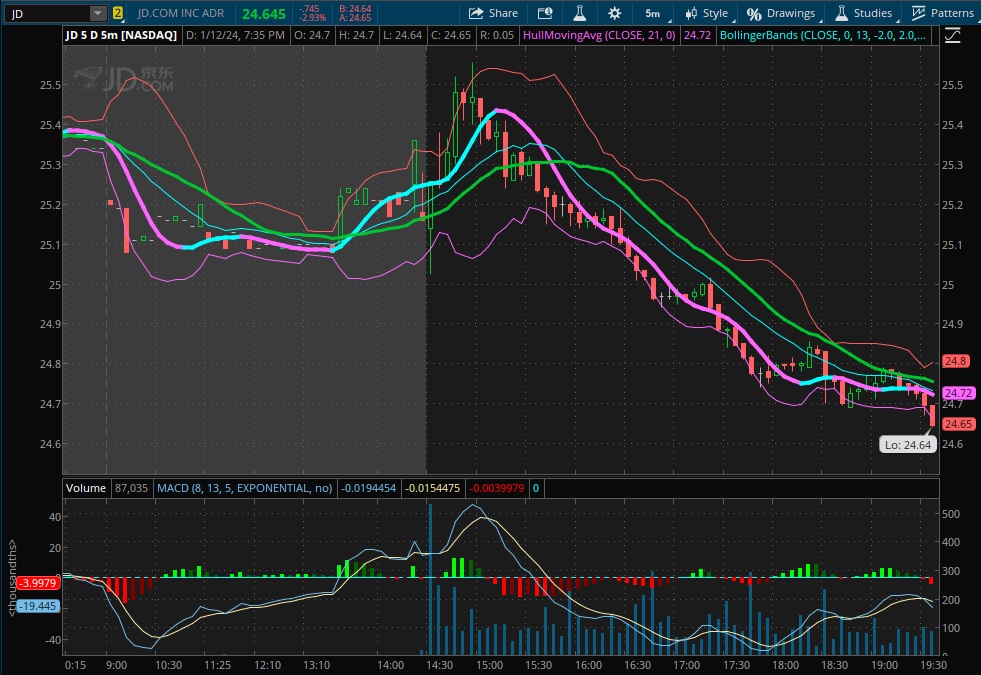Click the Share arrow icon
Image resolution: width=981 pixels, height=675 pixels.
point(476,13)
